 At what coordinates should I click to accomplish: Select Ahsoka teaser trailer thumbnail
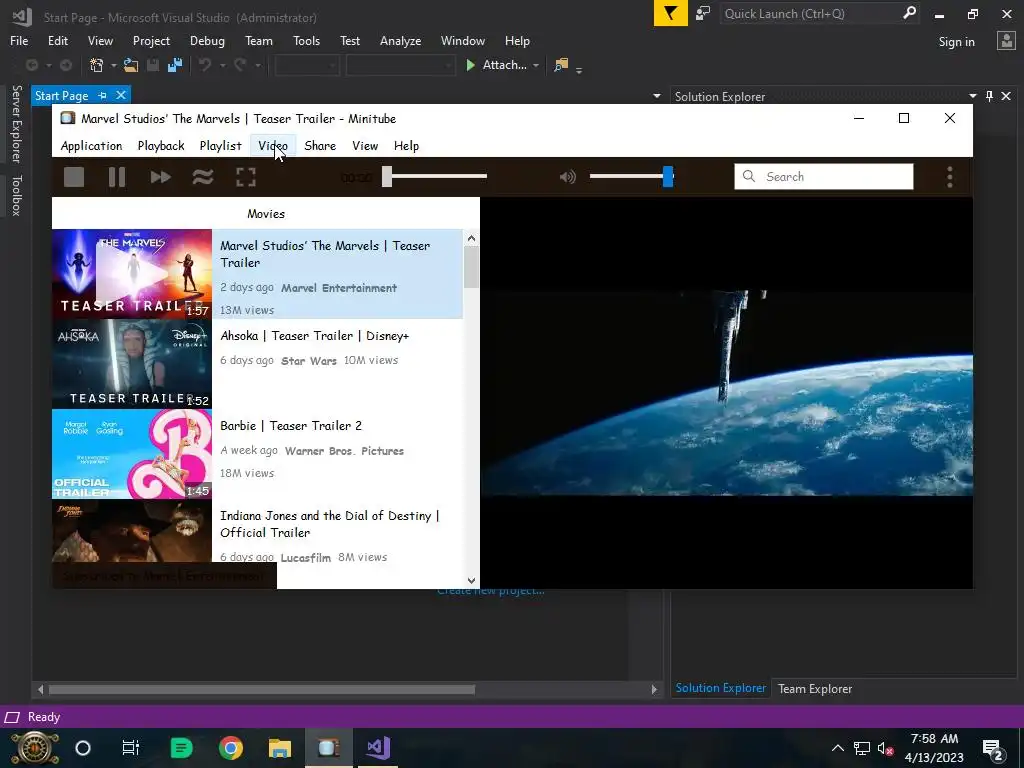coord(132,364)
